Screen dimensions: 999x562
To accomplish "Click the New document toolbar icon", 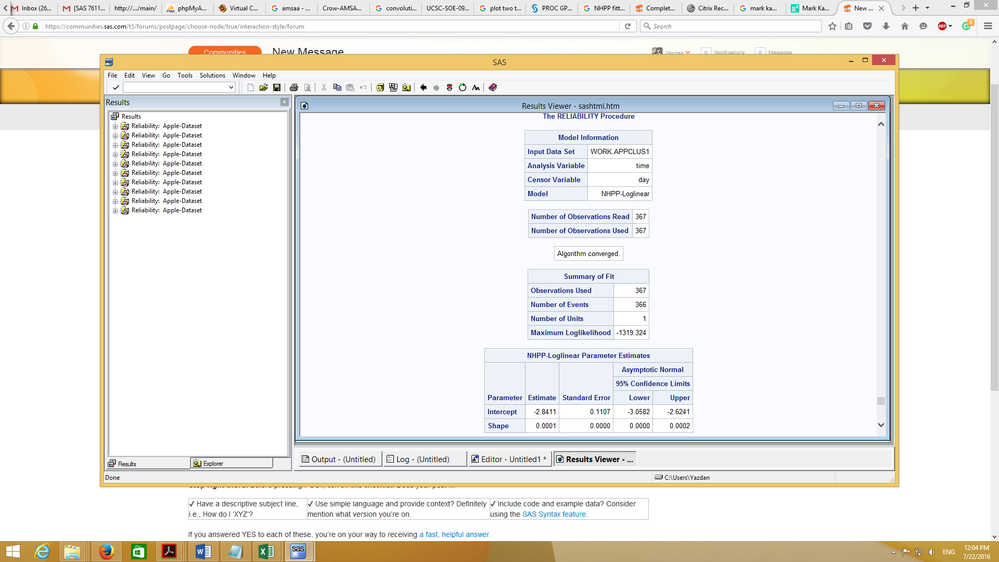I will coord(251,88).
